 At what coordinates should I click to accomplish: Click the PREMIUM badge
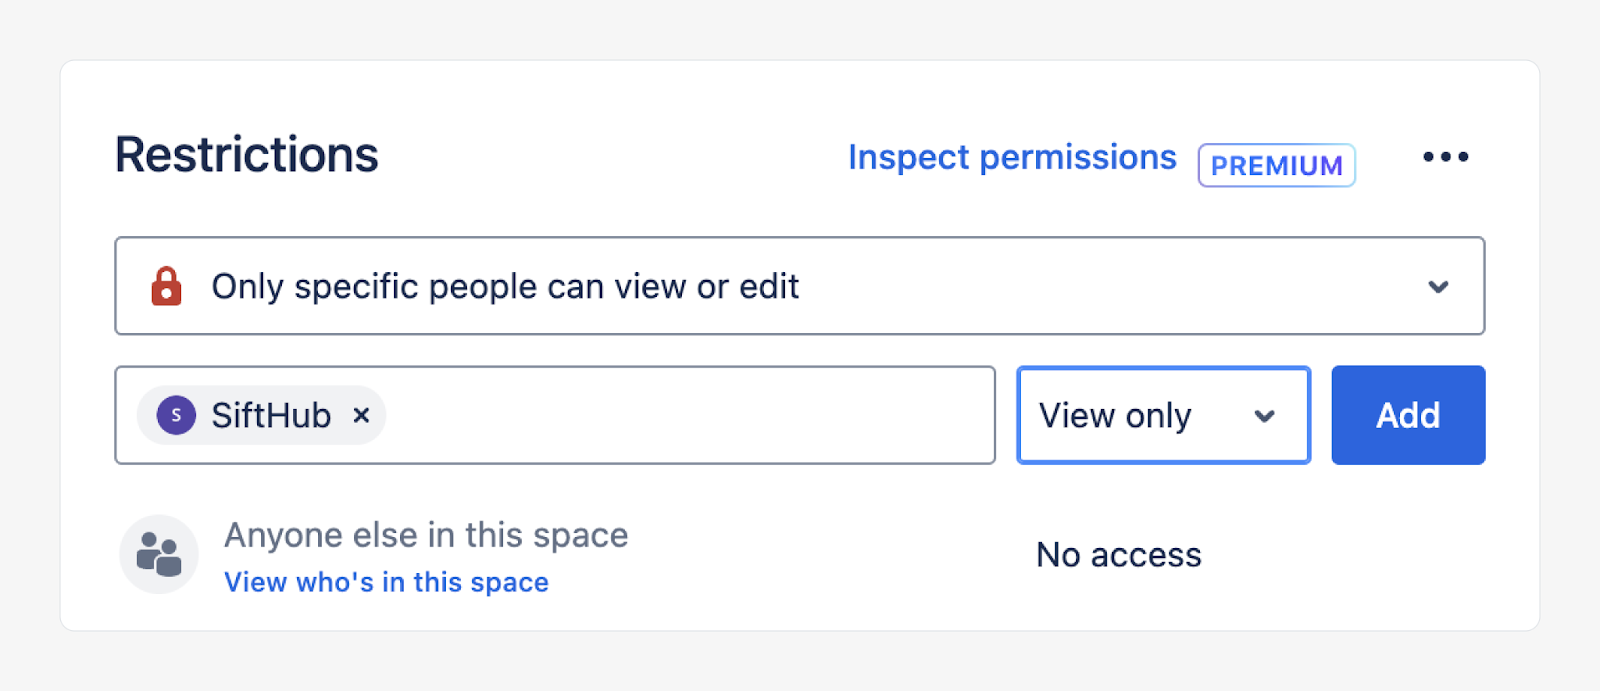1276,165
